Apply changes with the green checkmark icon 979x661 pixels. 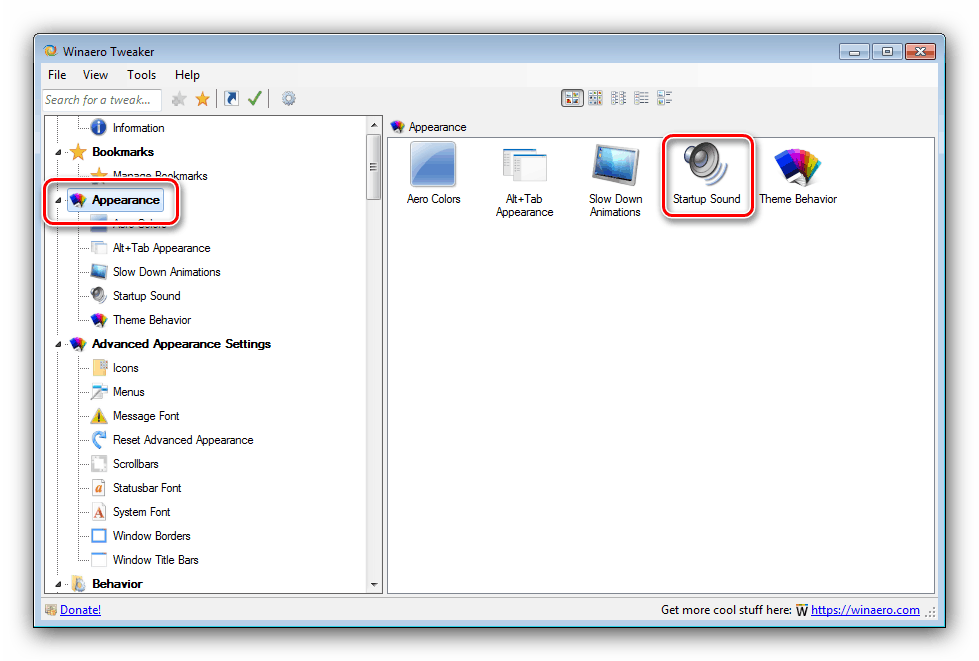[254, 98]
